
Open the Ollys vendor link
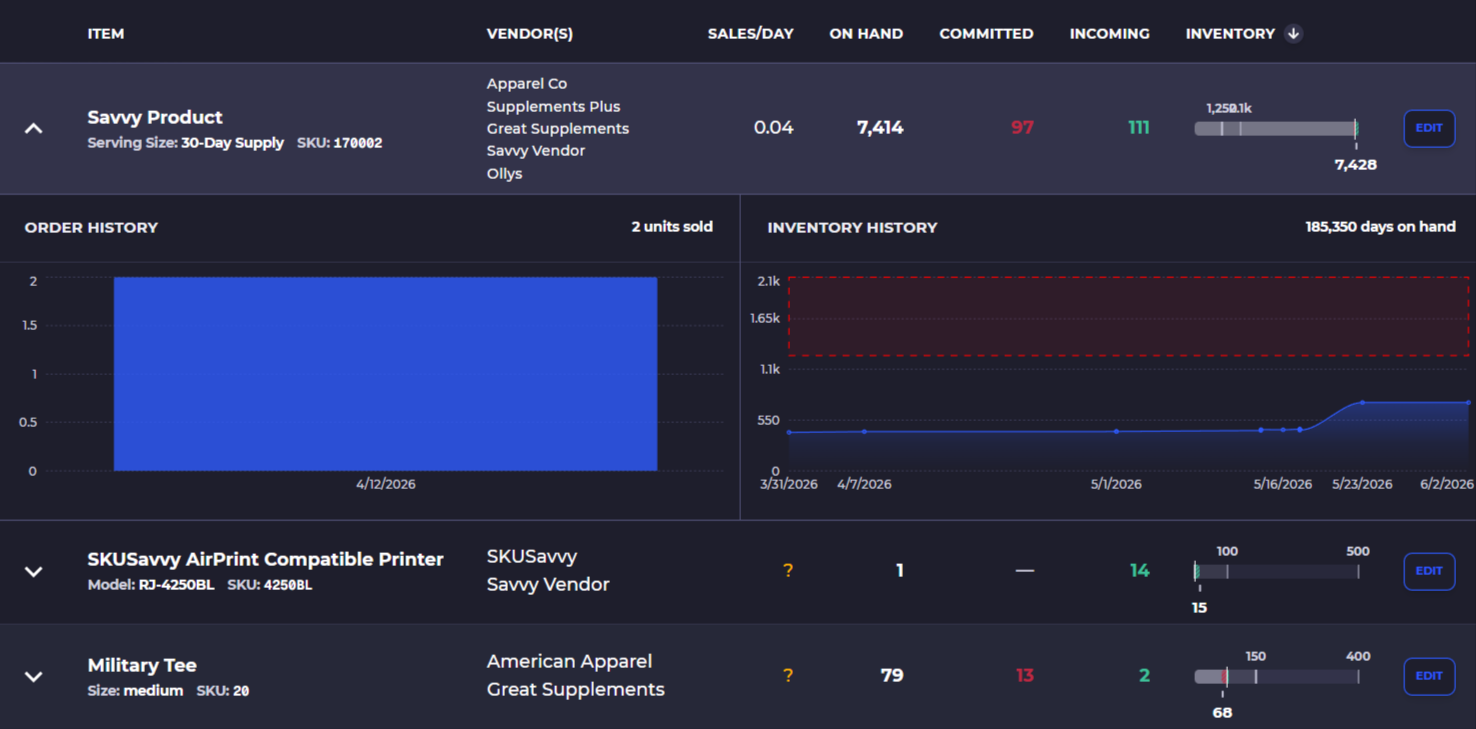tap(505, 174)
